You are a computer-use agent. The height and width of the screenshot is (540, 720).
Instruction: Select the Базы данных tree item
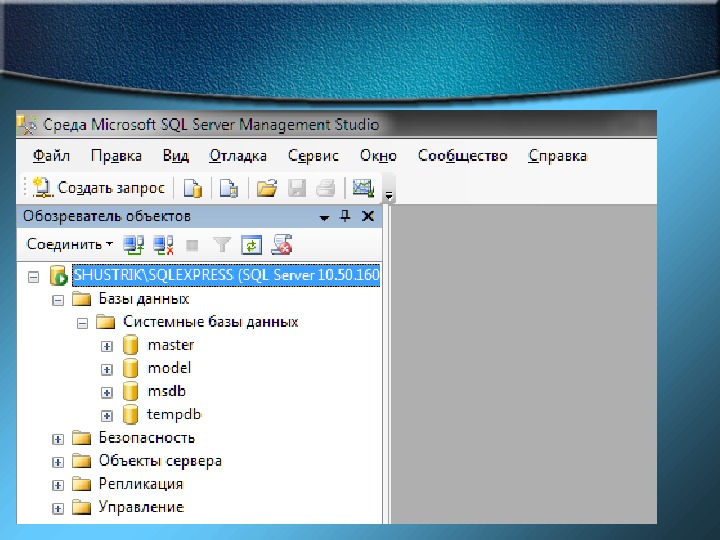click(x=144, y=299)
